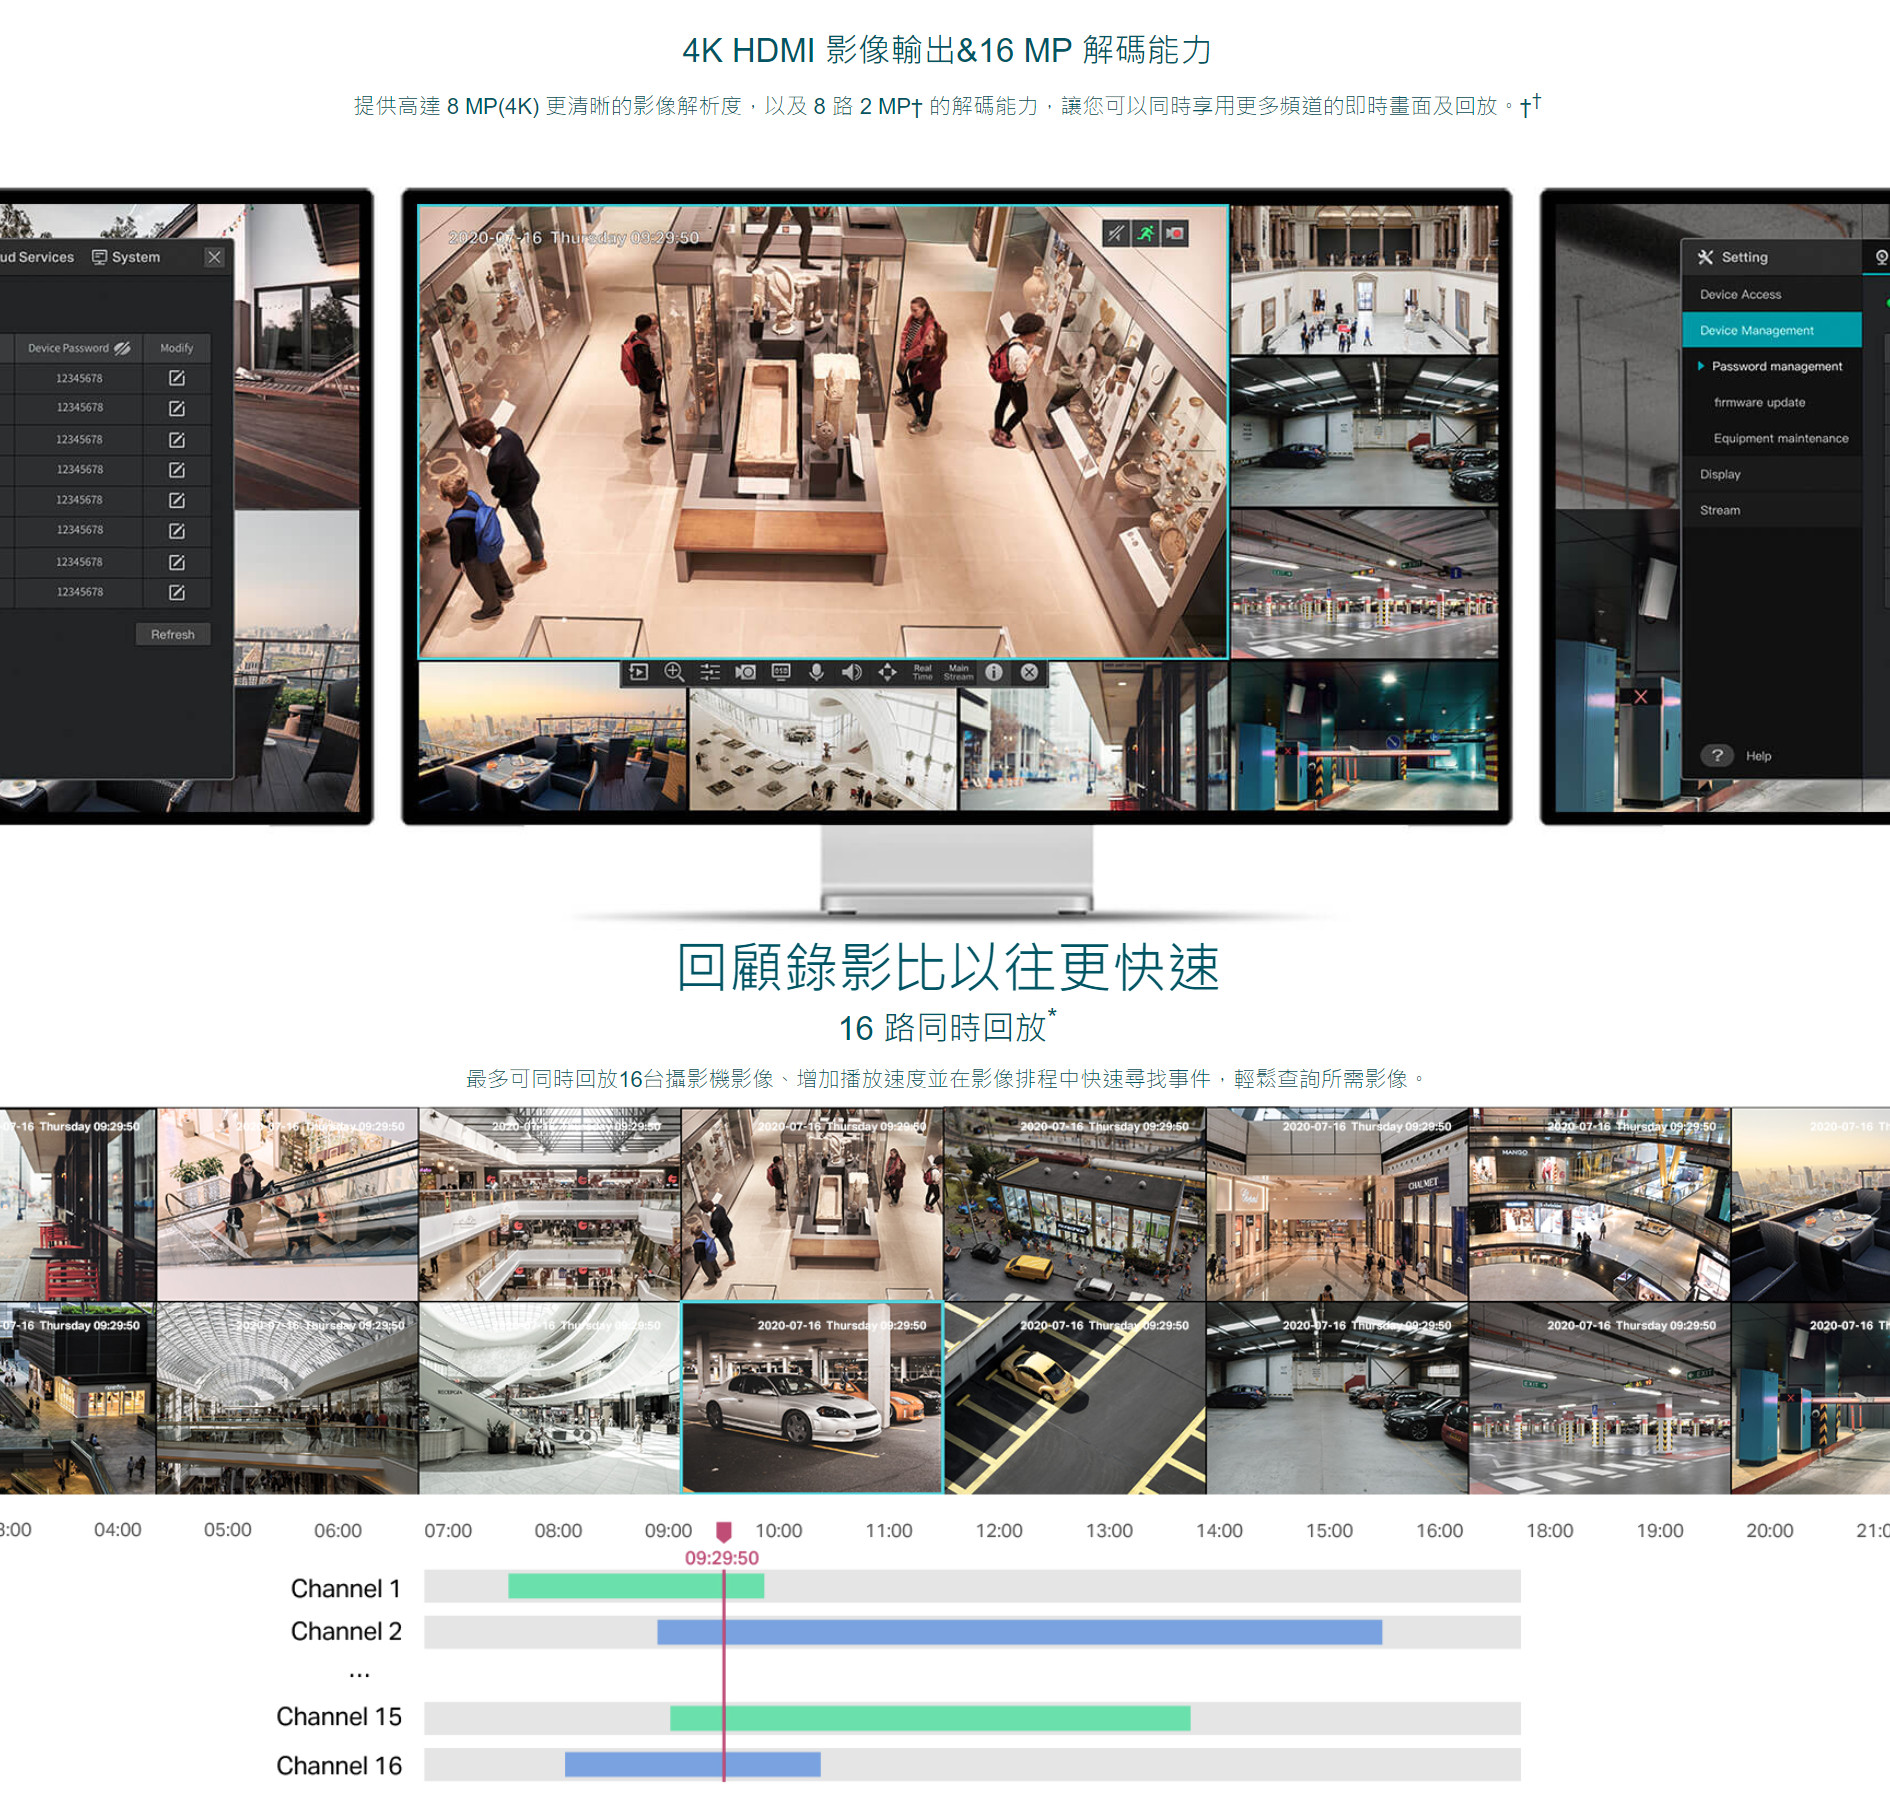This screenshot has width=1890, height=1802.
Task: Click the 04:00 timeline label
Action: pos(118,1530)
